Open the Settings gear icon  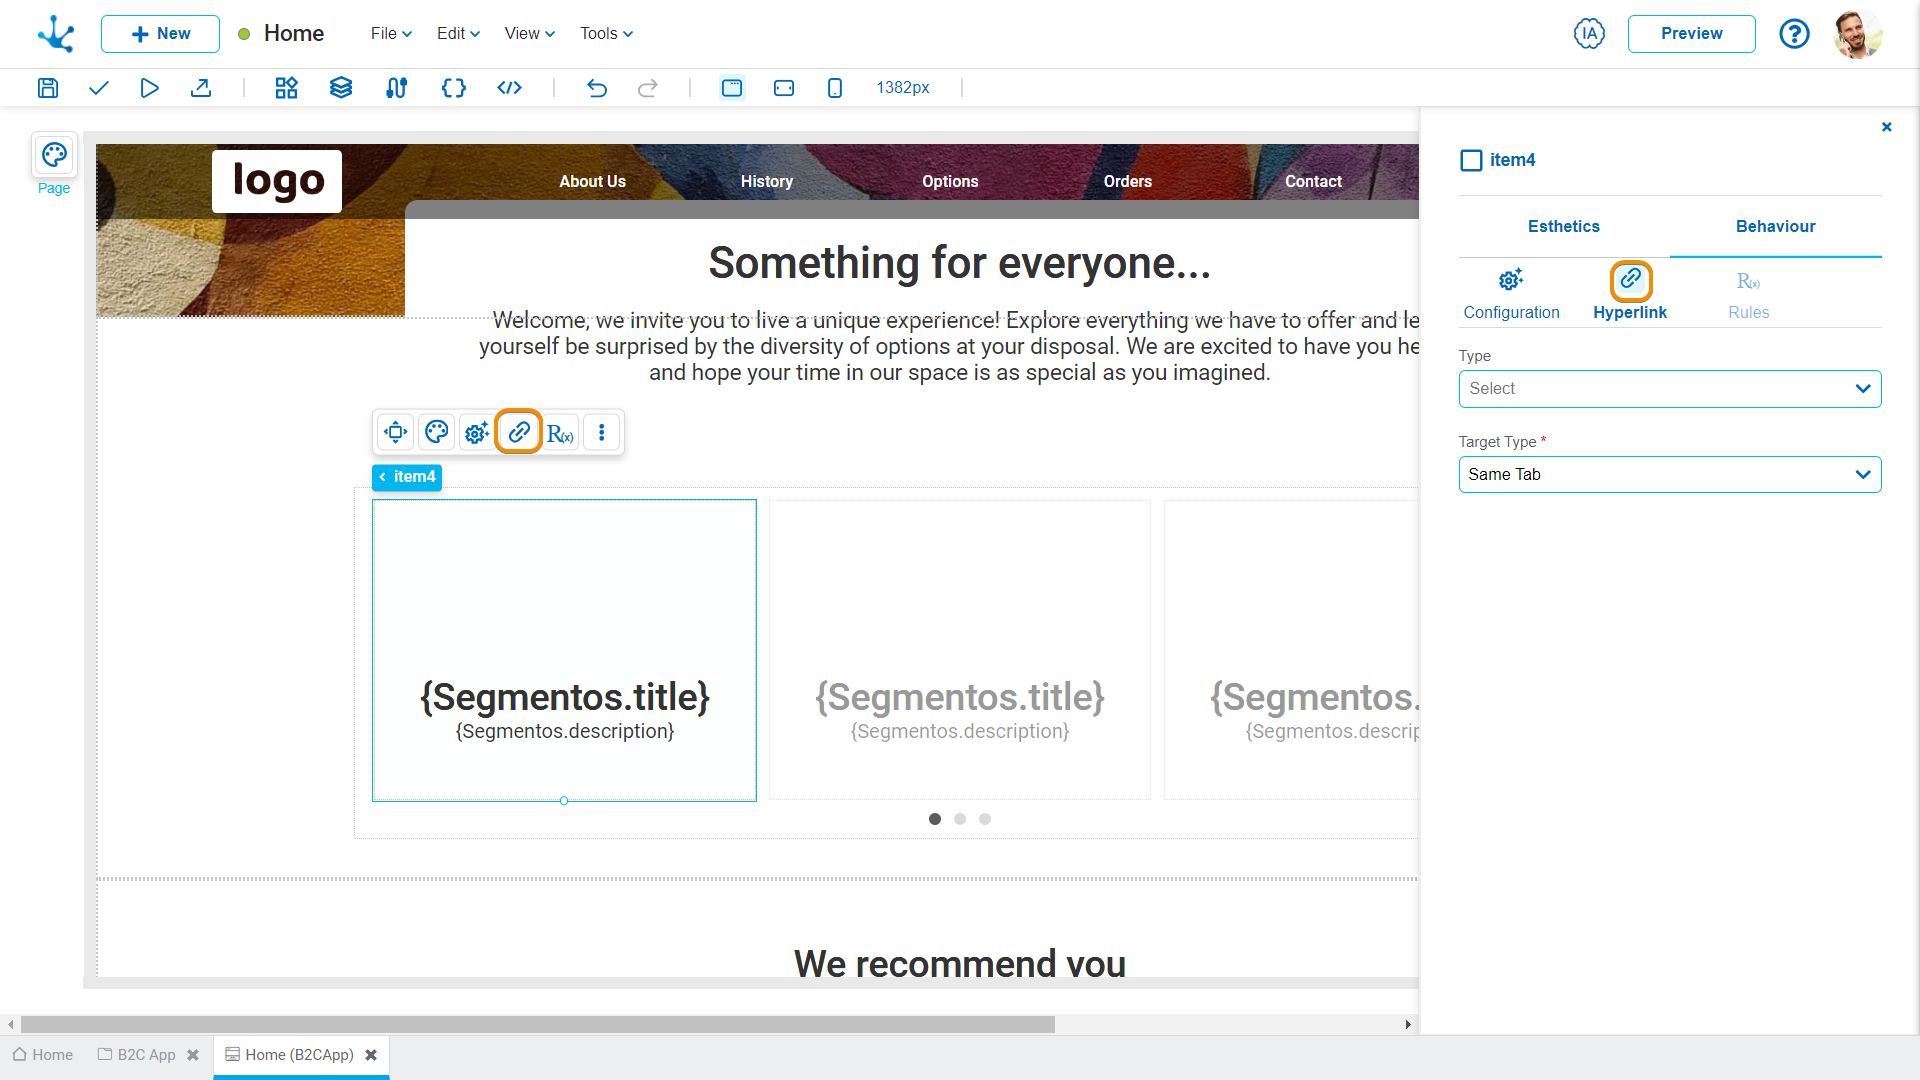click(x=477, y=433)
